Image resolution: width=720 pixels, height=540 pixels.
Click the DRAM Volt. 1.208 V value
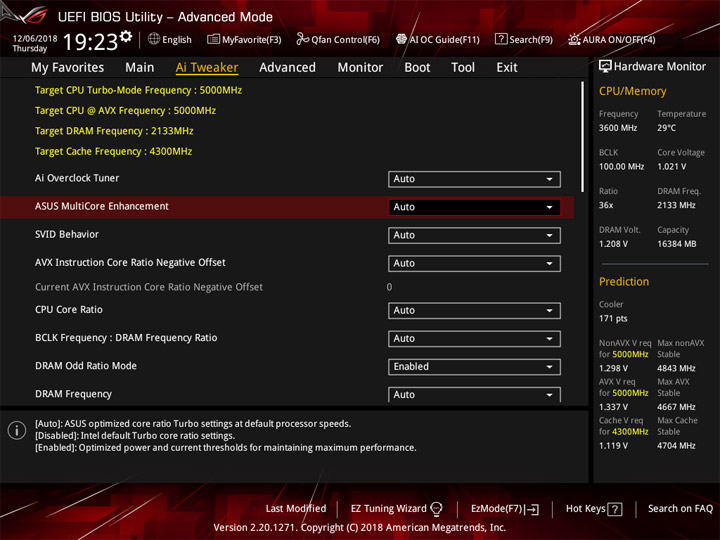[613, 244]
